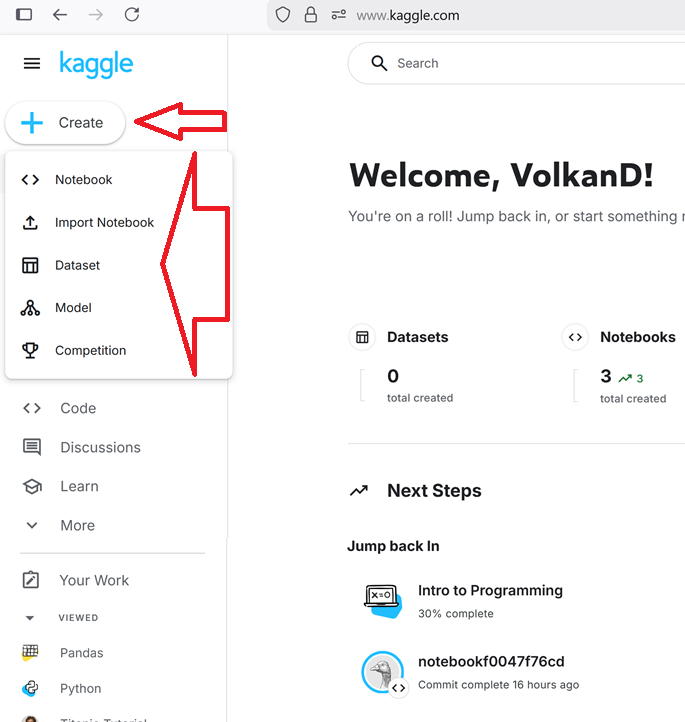Click the Create button
The width and height of the screenshot is (685, 722).
point(66,123)
